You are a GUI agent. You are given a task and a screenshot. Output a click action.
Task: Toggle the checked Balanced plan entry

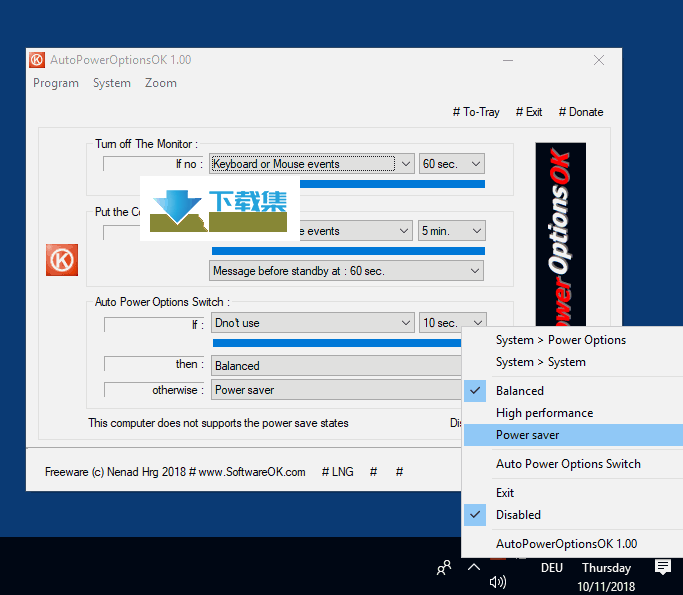(573, 391)
